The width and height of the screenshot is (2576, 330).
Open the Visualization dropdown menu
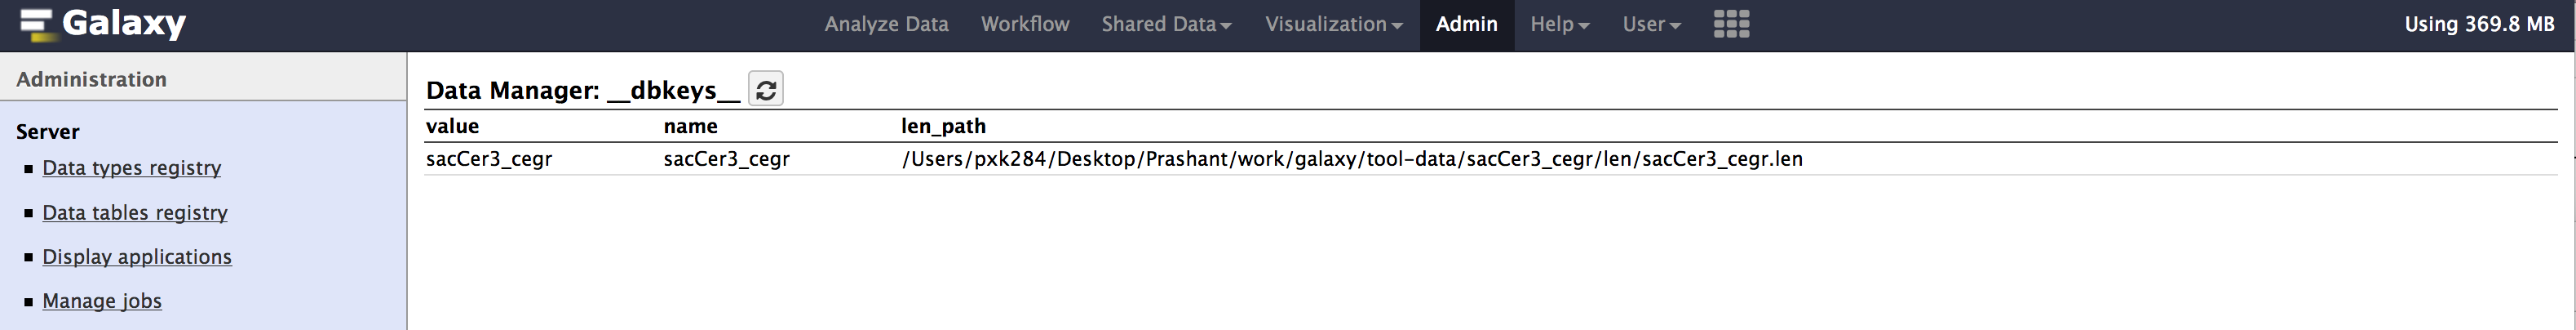point(1333,24)
